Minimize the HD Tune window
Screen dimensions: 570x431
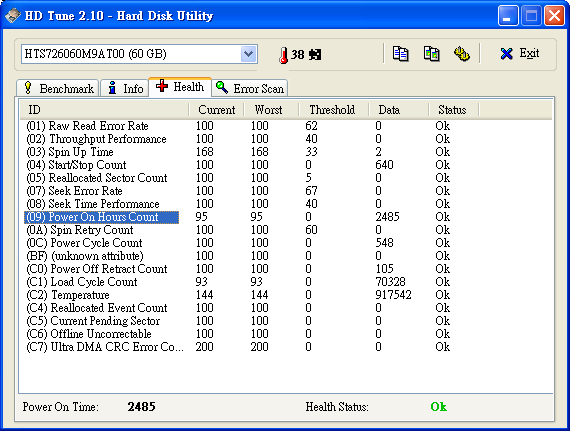coord(508,16)
